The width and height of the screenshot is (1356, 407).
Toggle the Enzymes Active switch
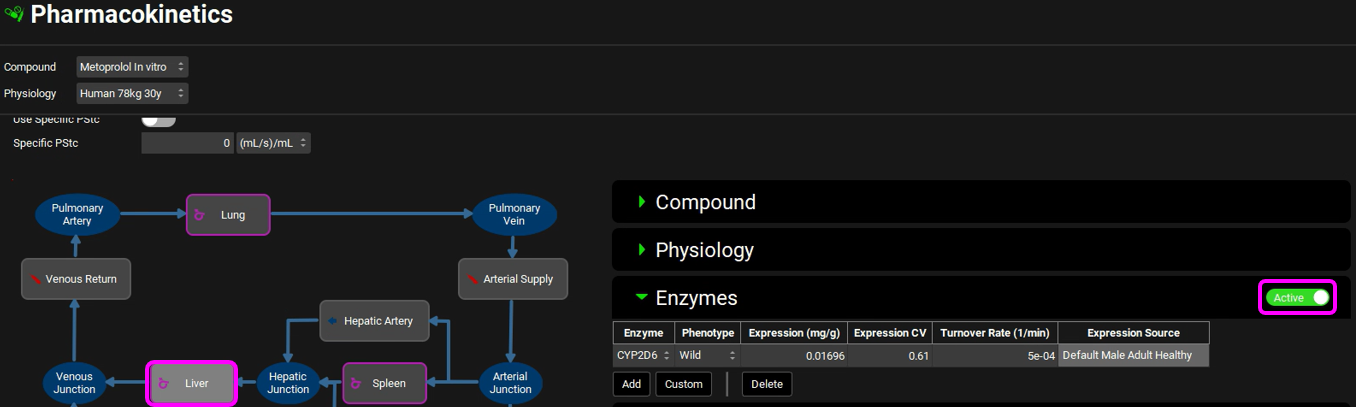pyautogui.click(x=1299, y=298)
